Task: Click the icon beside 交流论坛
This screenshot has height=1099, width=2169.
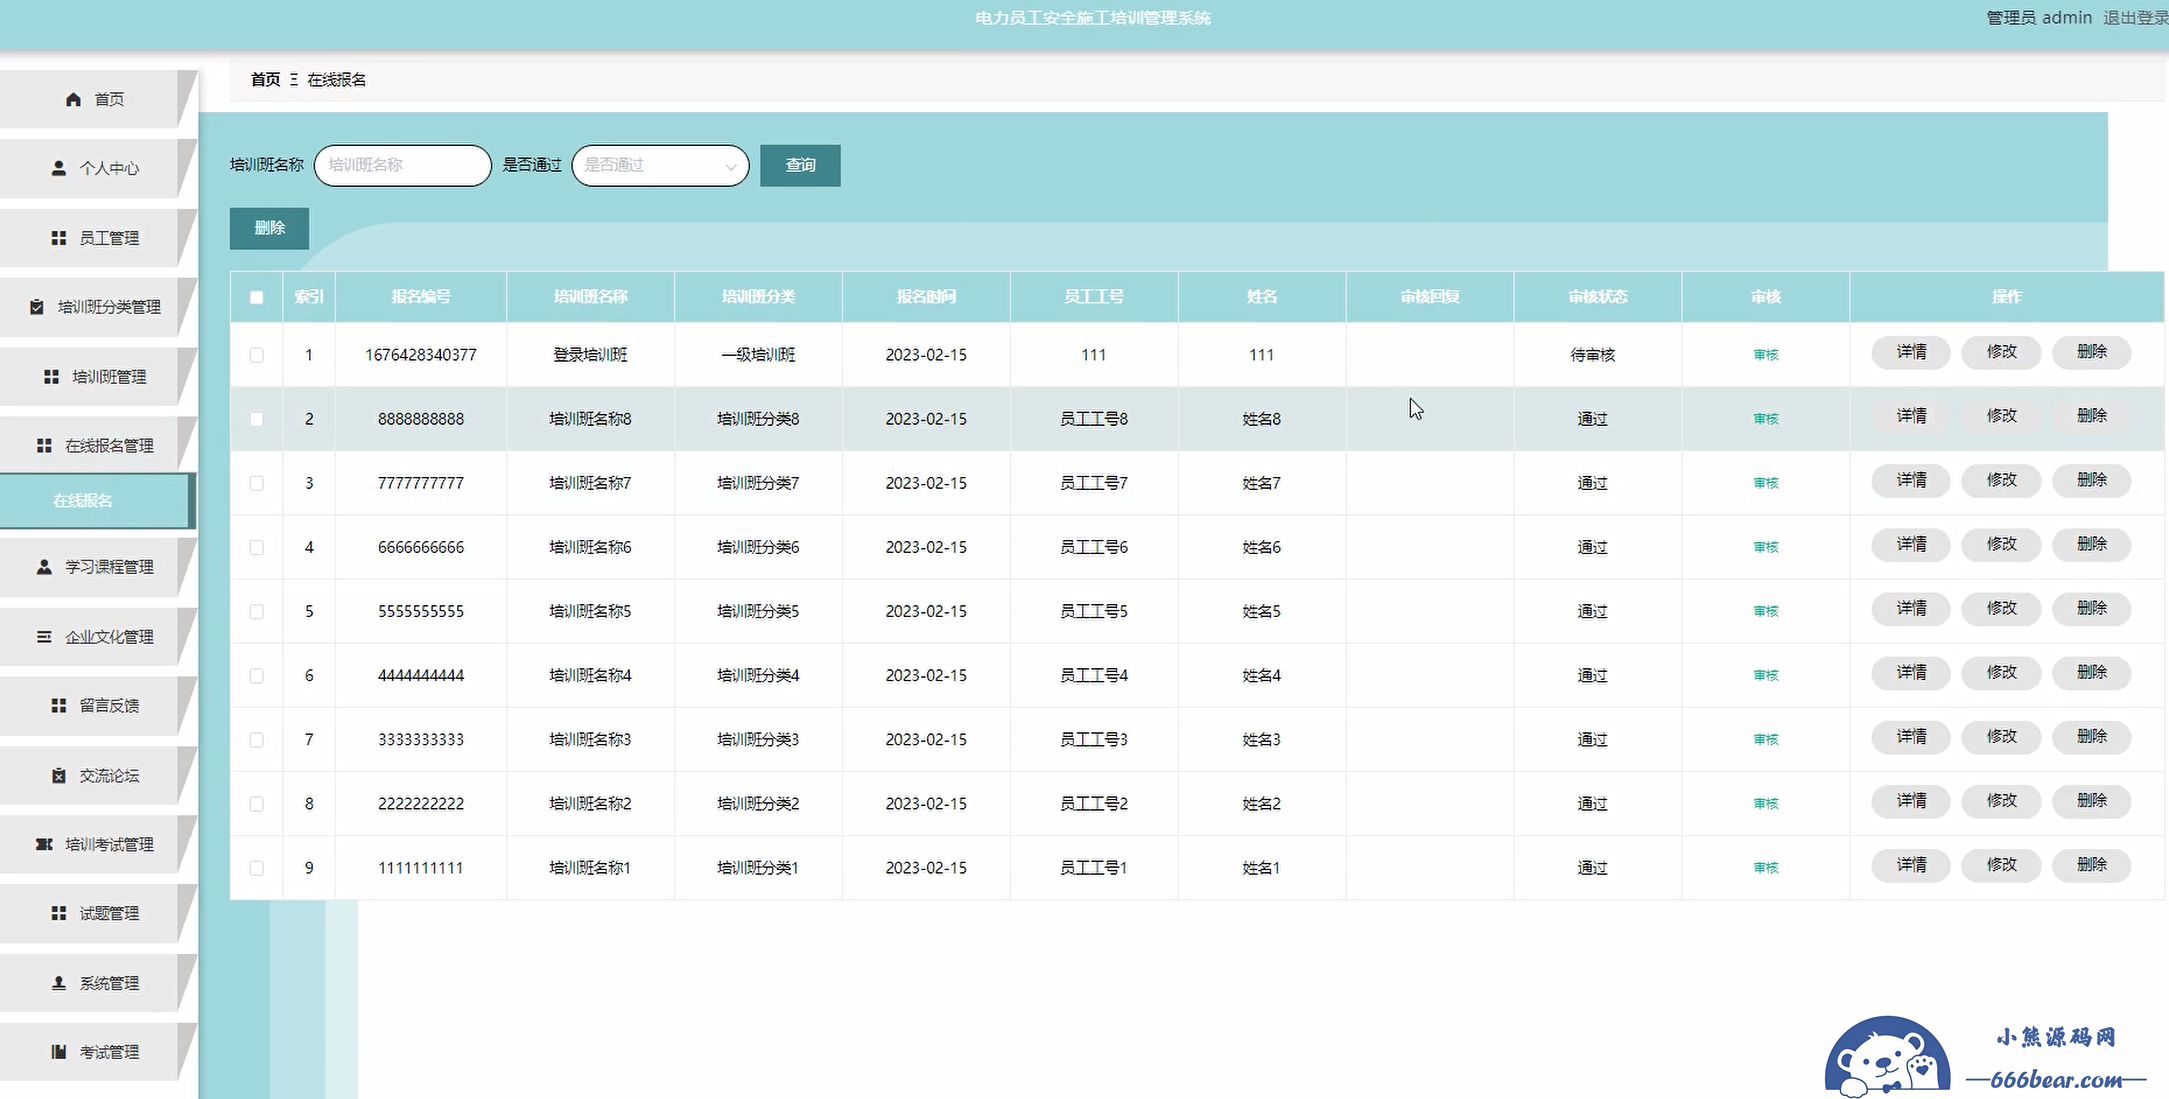Action: click(59, 776)
